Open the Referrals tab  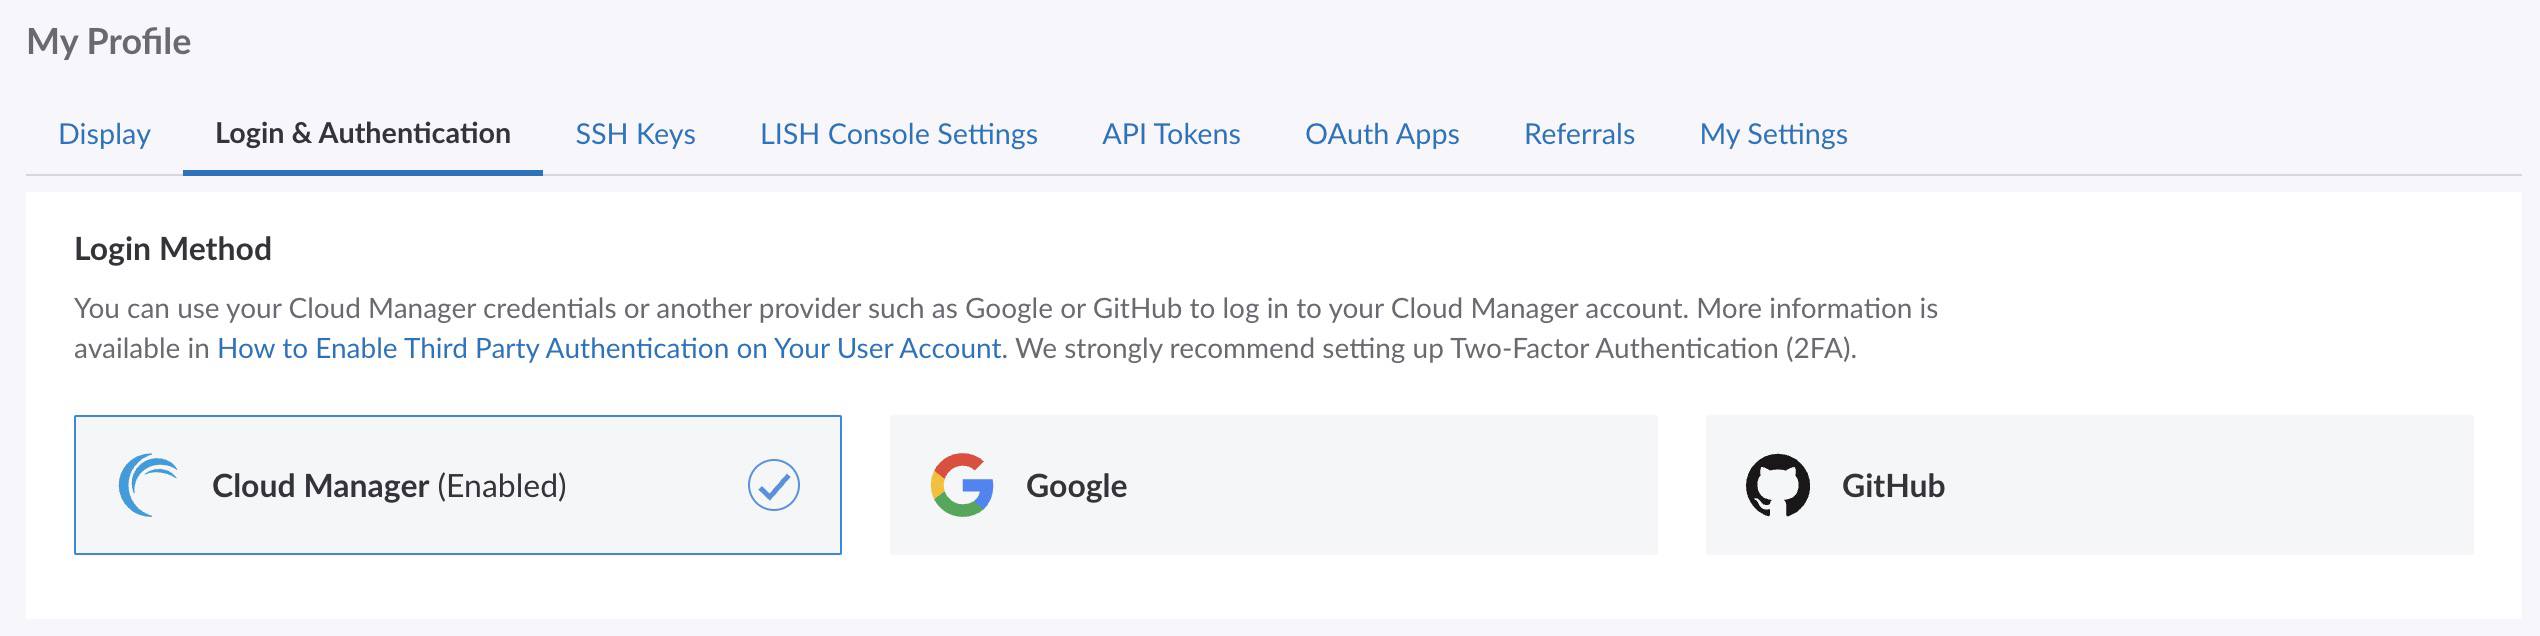point(1579,134)
